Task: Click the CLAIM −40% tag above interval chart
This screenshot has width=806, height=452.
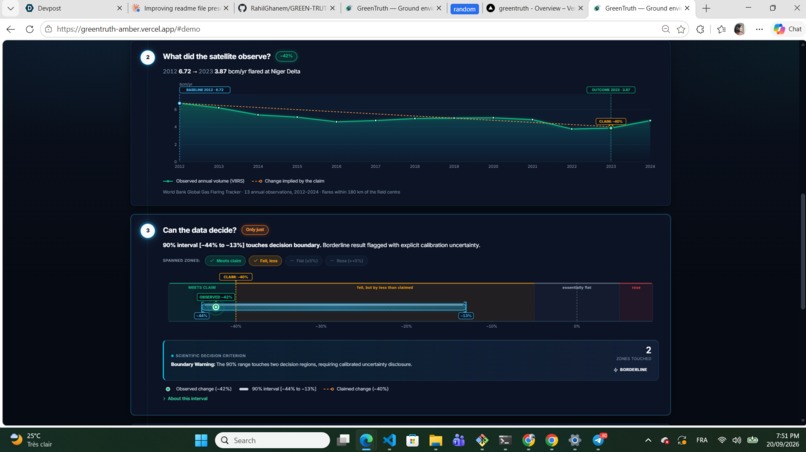Action: click(x=235, y=277)
